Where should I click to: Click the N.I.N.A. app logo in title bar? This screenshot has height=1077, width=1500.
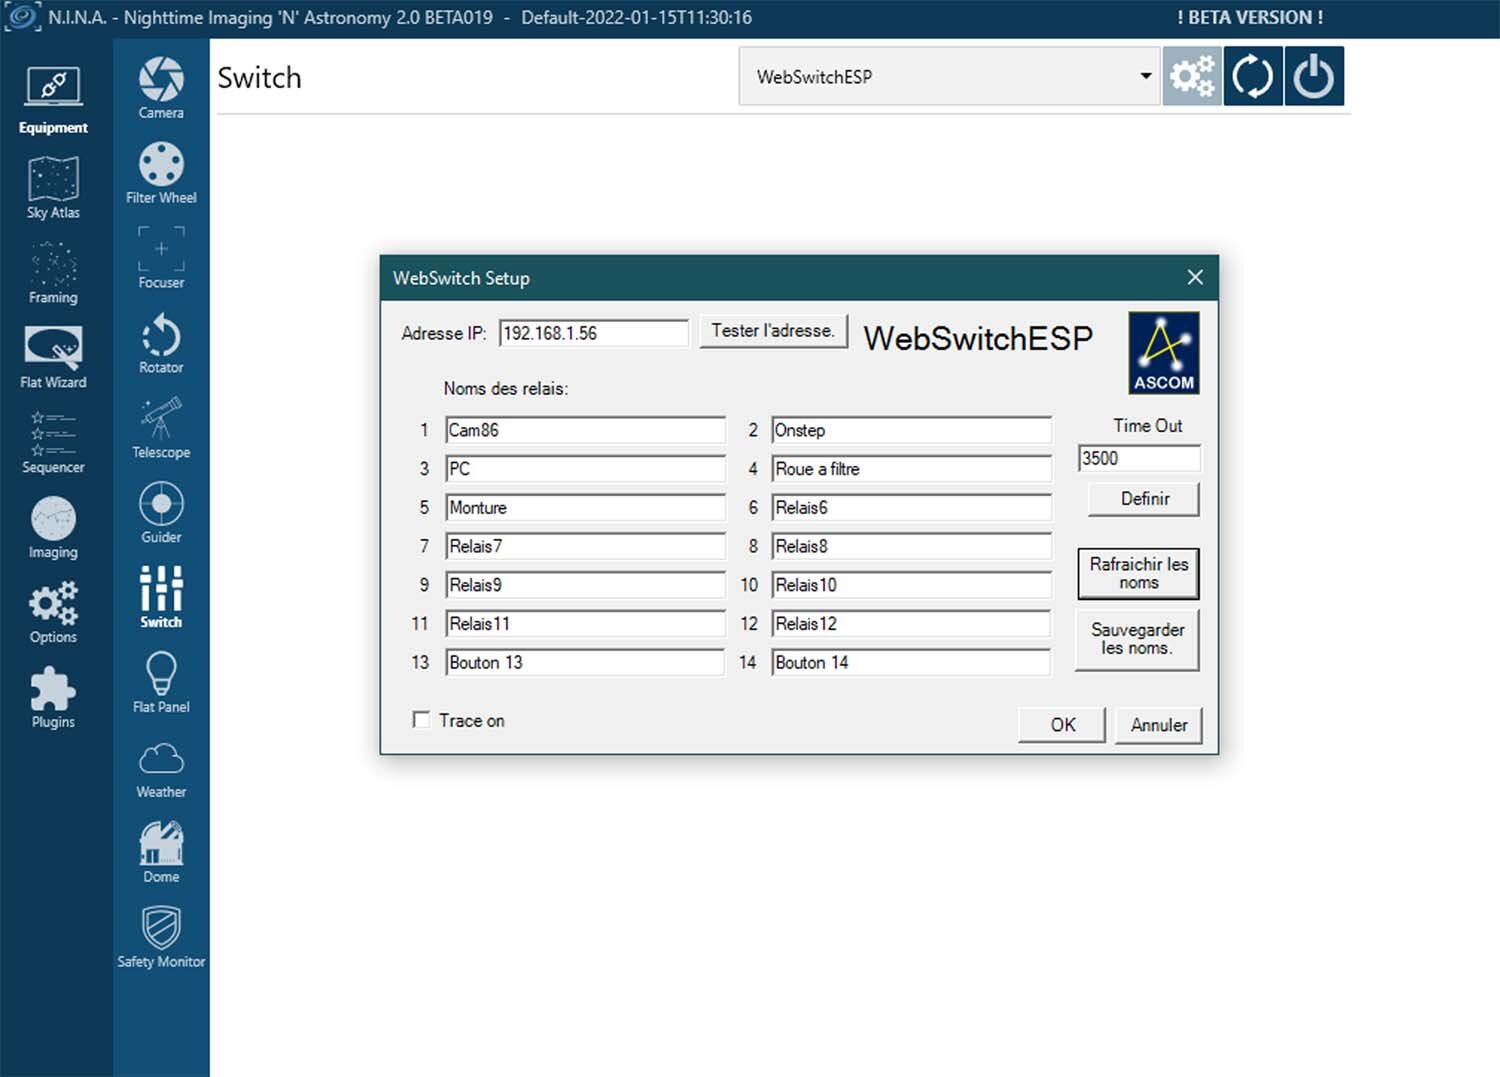[x=22, y=17]
